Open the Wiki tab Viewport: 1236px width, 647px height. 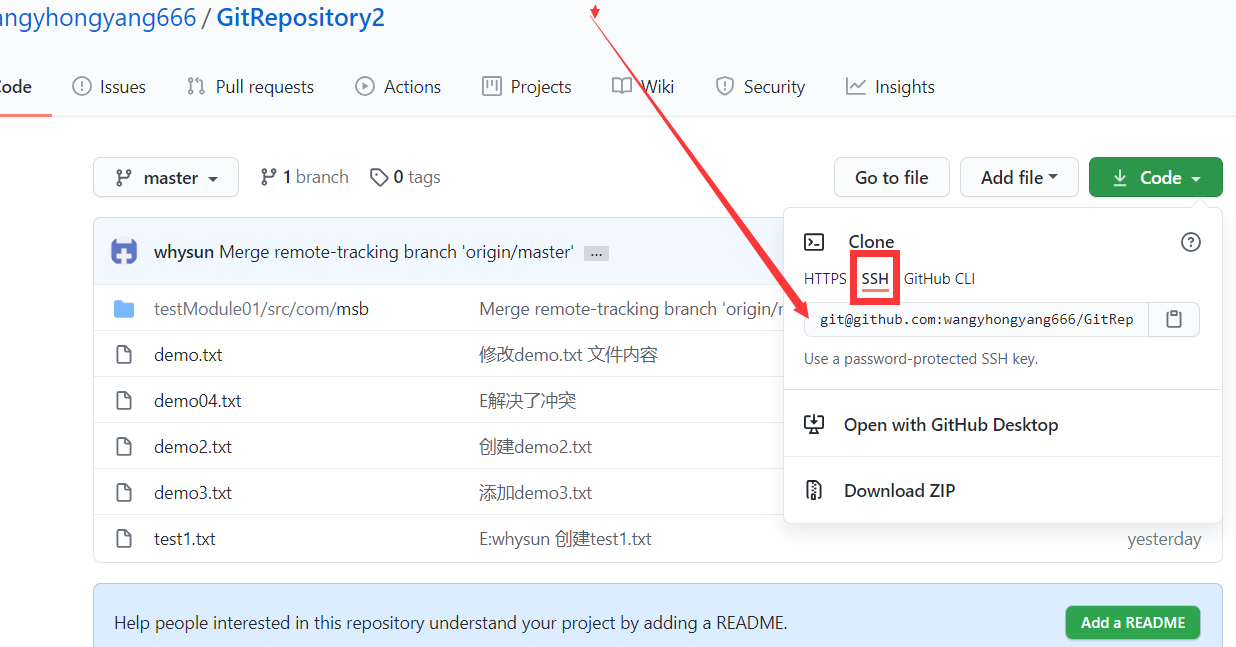click(x=643, y=87)
